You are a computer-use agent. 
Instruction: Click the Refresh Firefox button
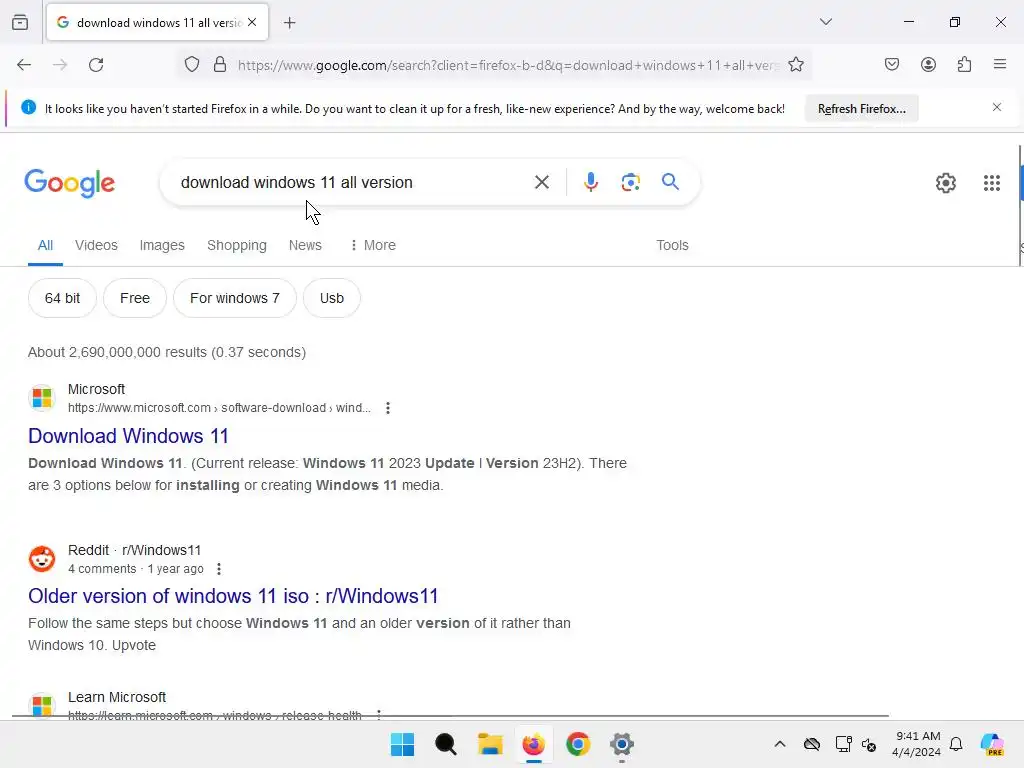point(861,108)
